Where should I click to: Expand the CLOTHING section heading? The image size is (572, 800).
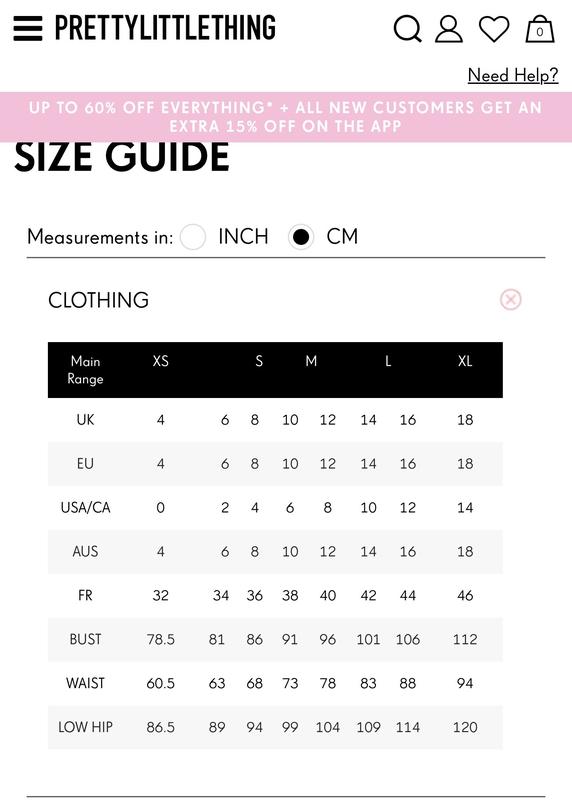(98, 300)
